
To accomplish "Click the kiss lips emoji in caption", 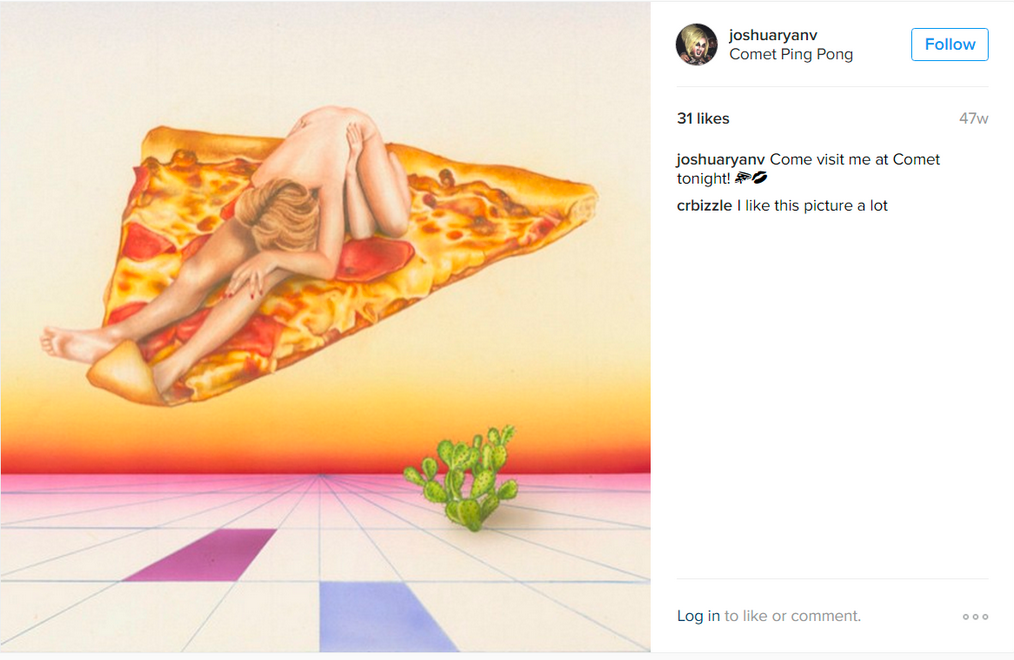I will (760, 178).
